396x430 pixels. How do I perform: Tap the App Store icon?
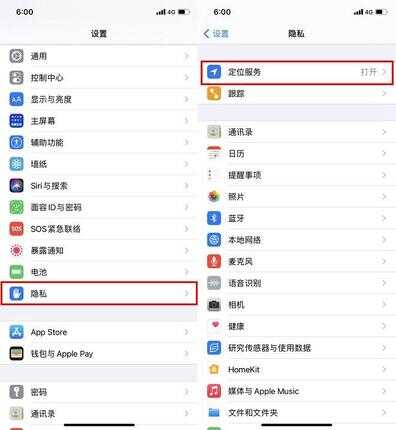(16, 332)
